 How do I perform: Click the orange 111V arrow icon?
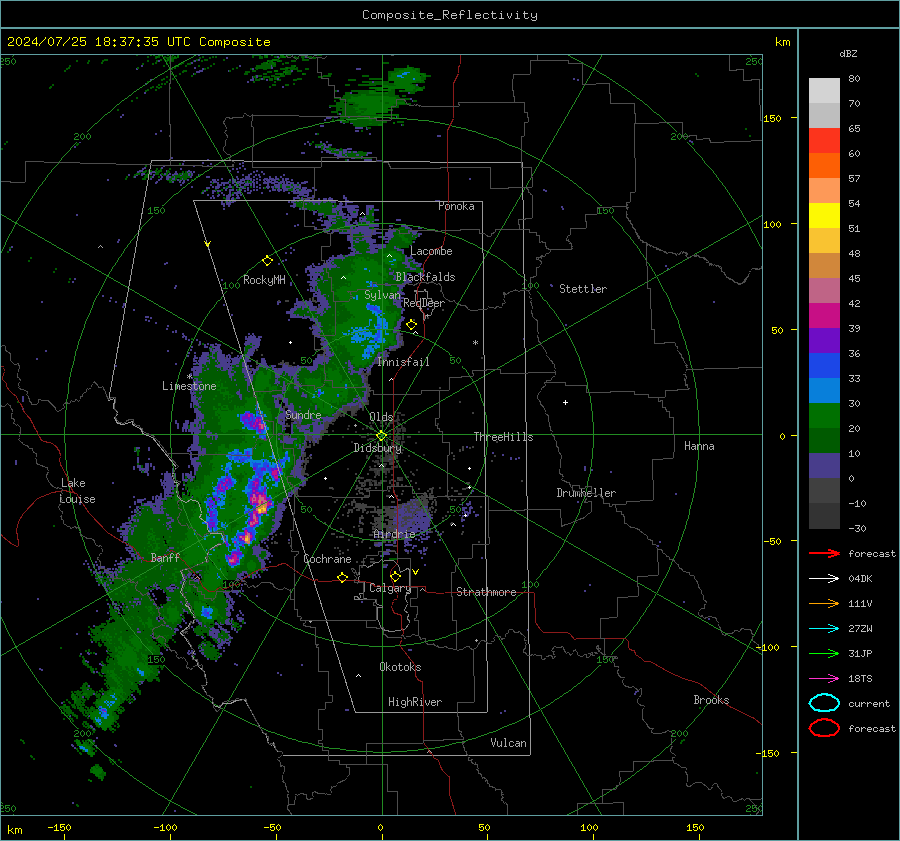tap(824, 603)
